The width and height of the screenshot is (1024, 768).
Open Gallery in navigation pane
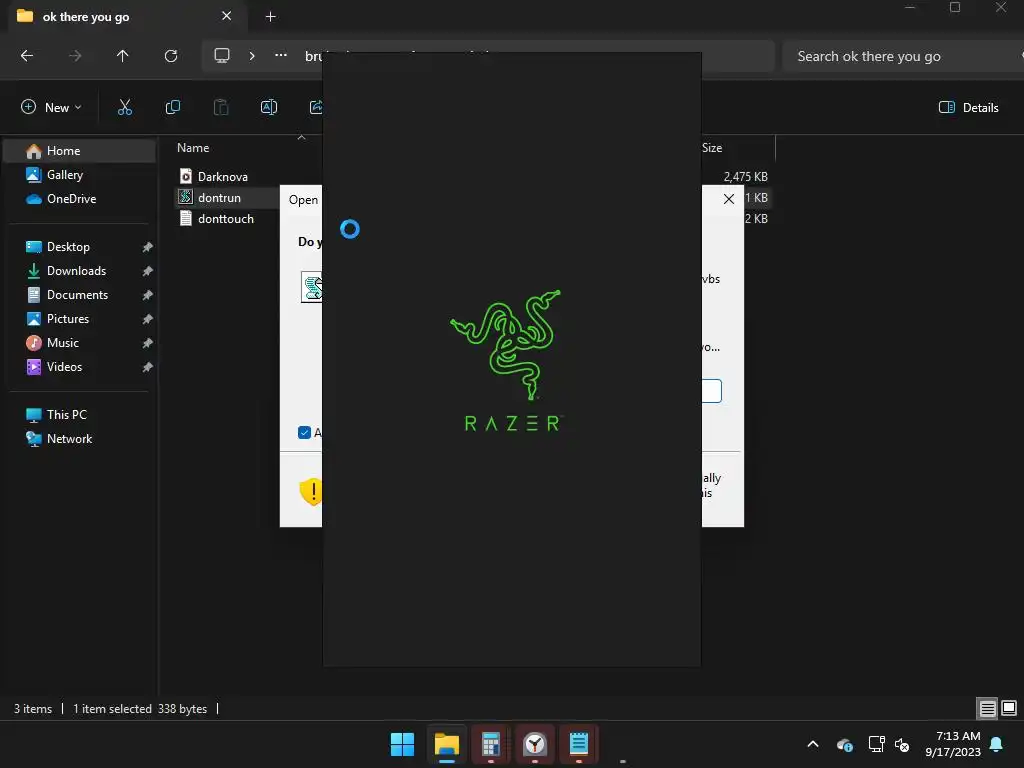point(80,175)
